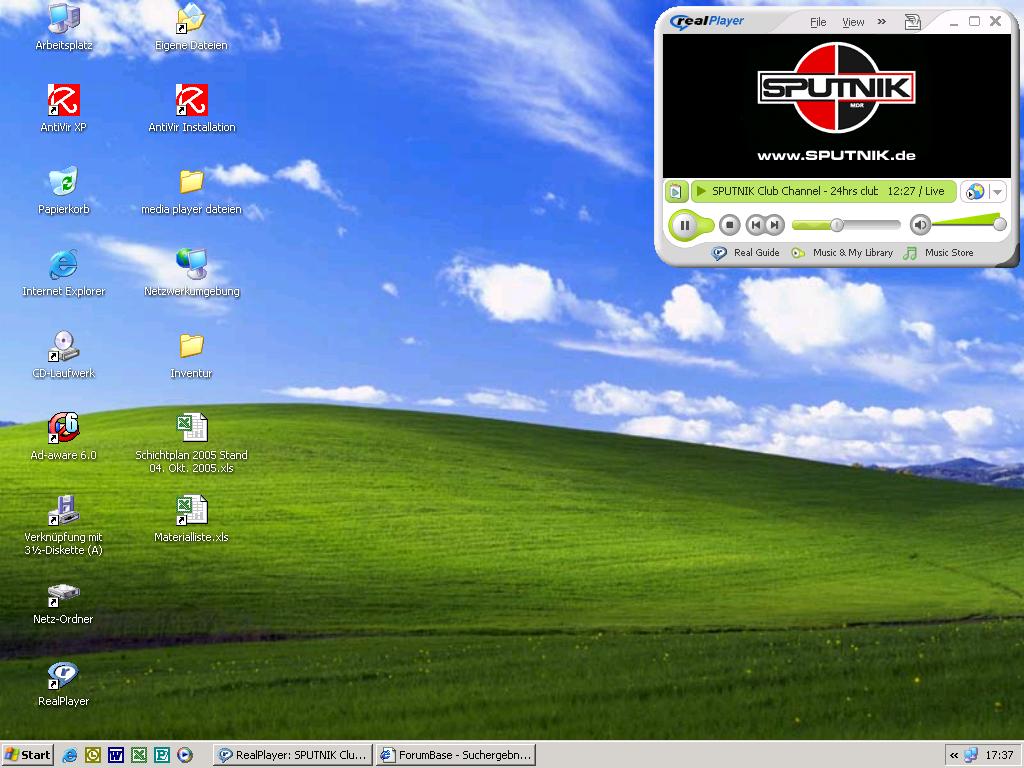Open the playlist icon beside clip title
Viewport: 1024px width, 768px height.
[676, 191]
